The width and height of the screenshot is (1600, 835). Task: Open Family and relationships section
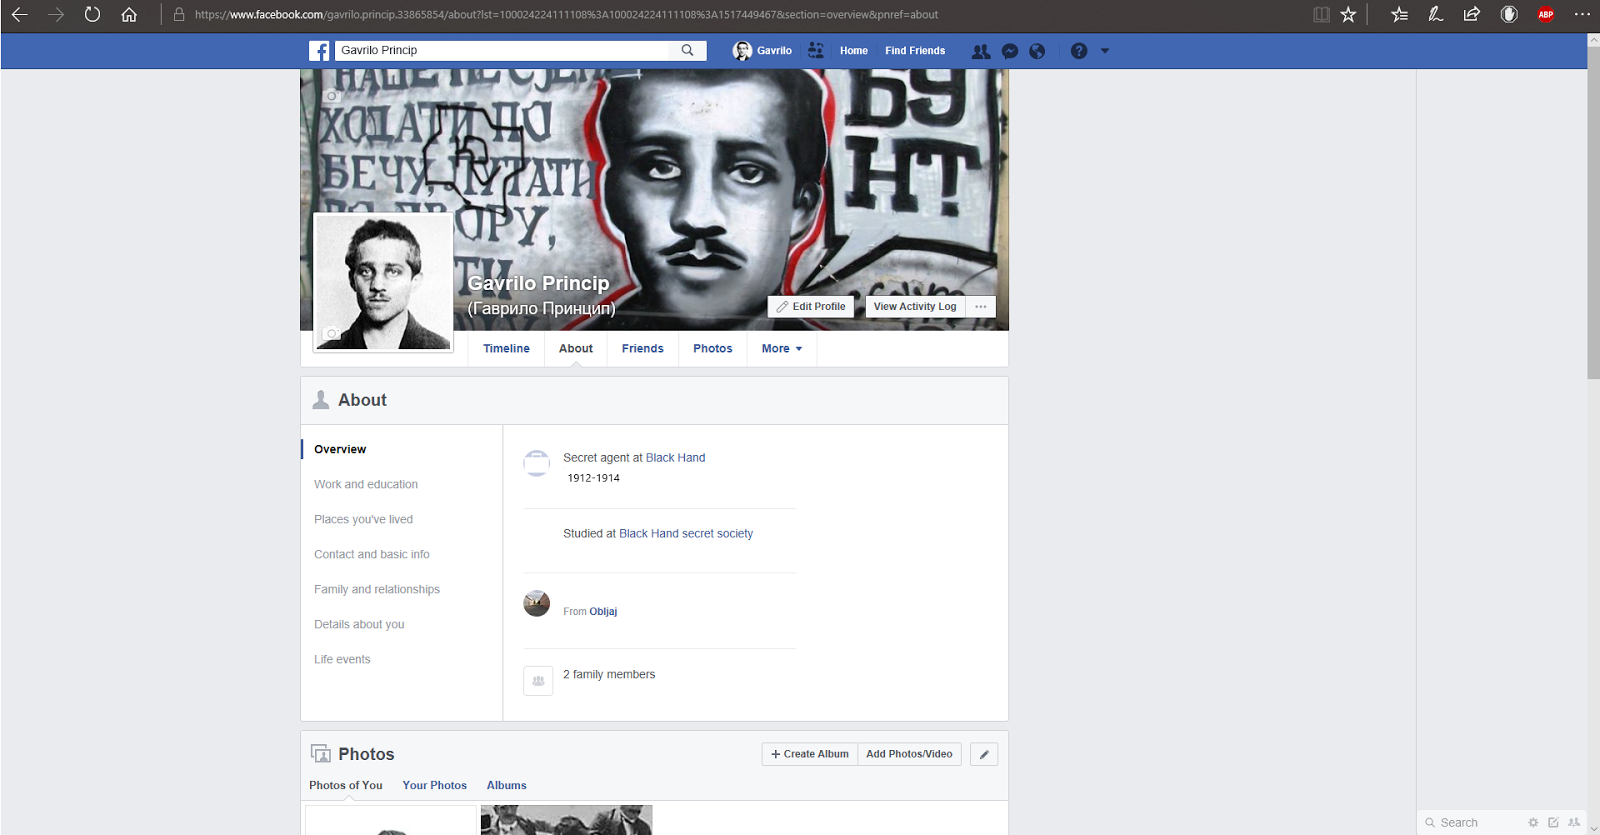pos(377,590)
